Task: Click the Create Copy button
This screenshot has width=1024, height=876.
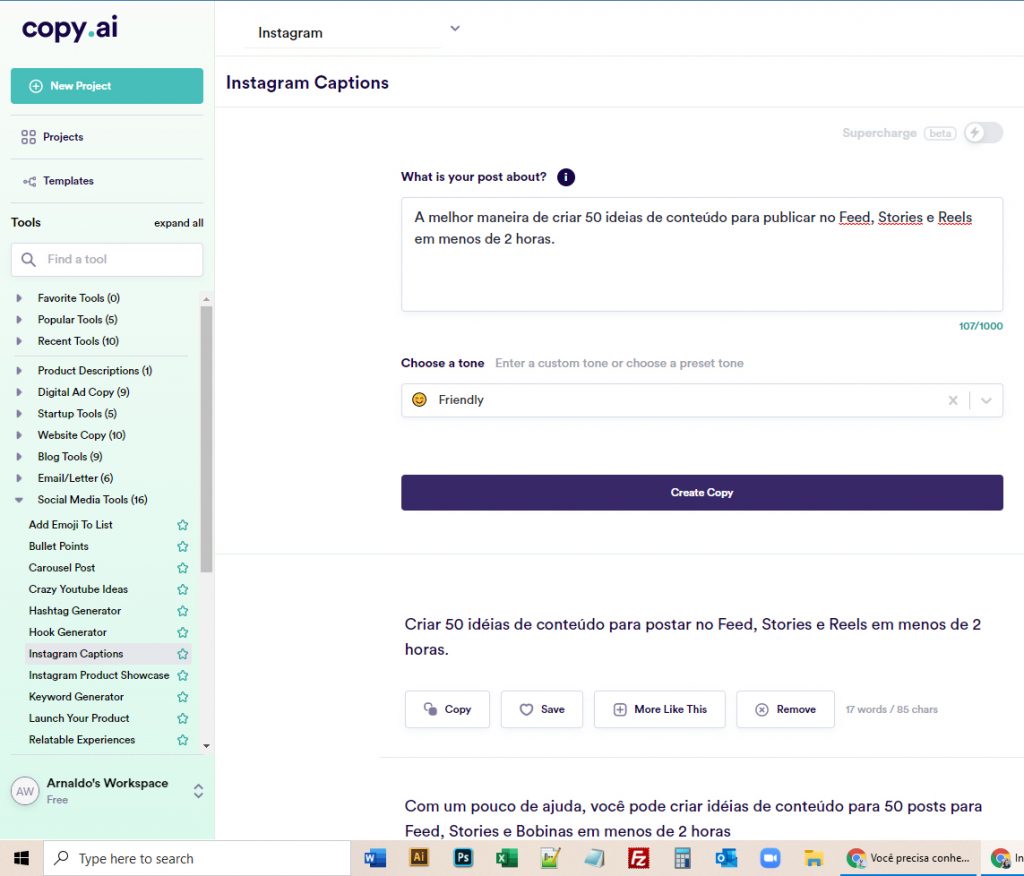Action: point(702,493)
